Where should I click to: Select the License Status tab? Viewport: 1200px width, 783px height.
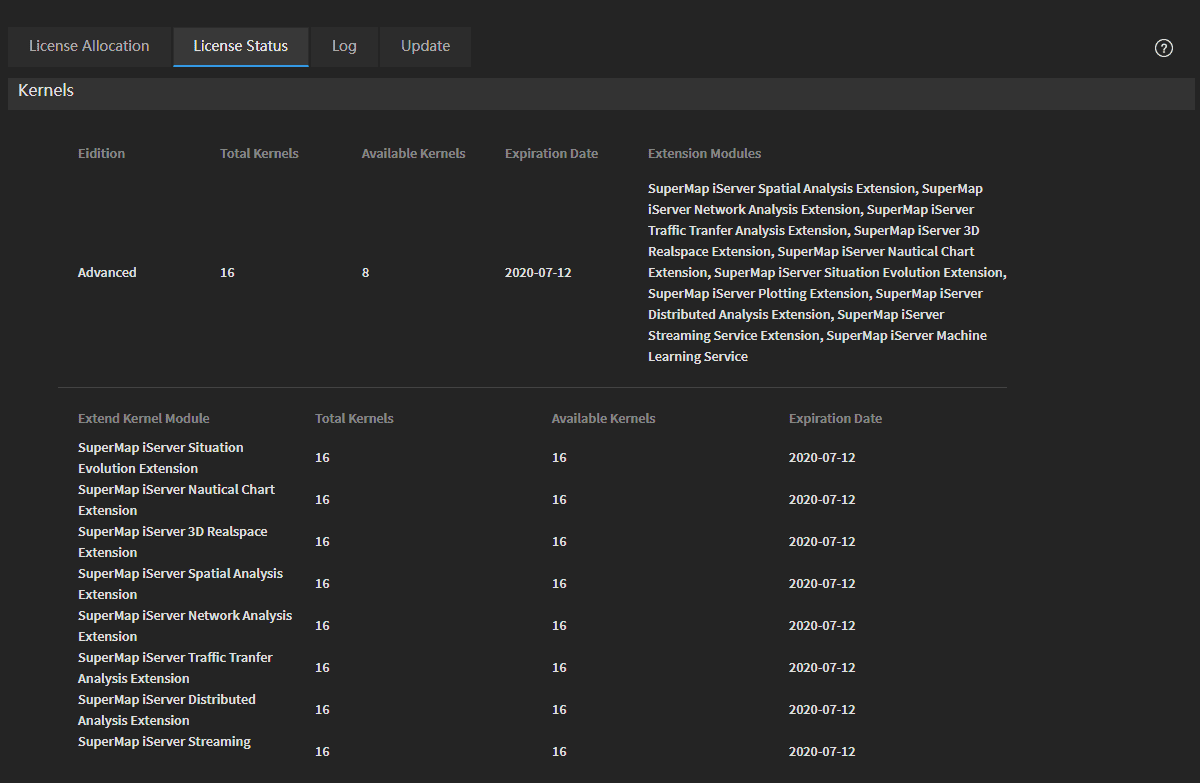240,46
